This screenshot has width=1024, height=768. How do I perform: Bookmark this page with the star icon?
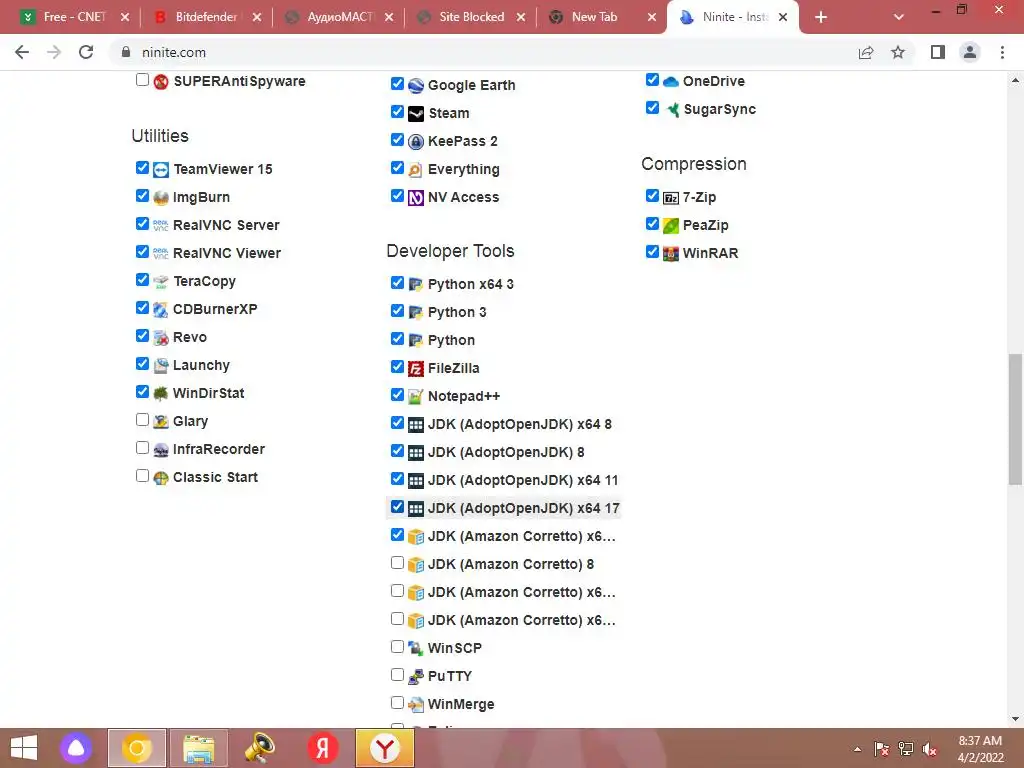(898, 52)
